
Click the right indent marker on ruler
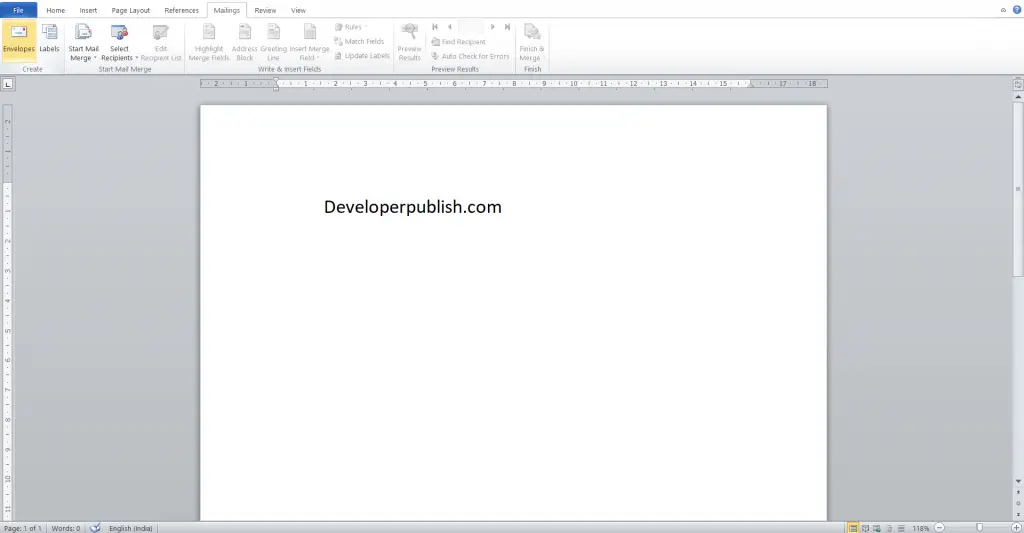point(751,85)
